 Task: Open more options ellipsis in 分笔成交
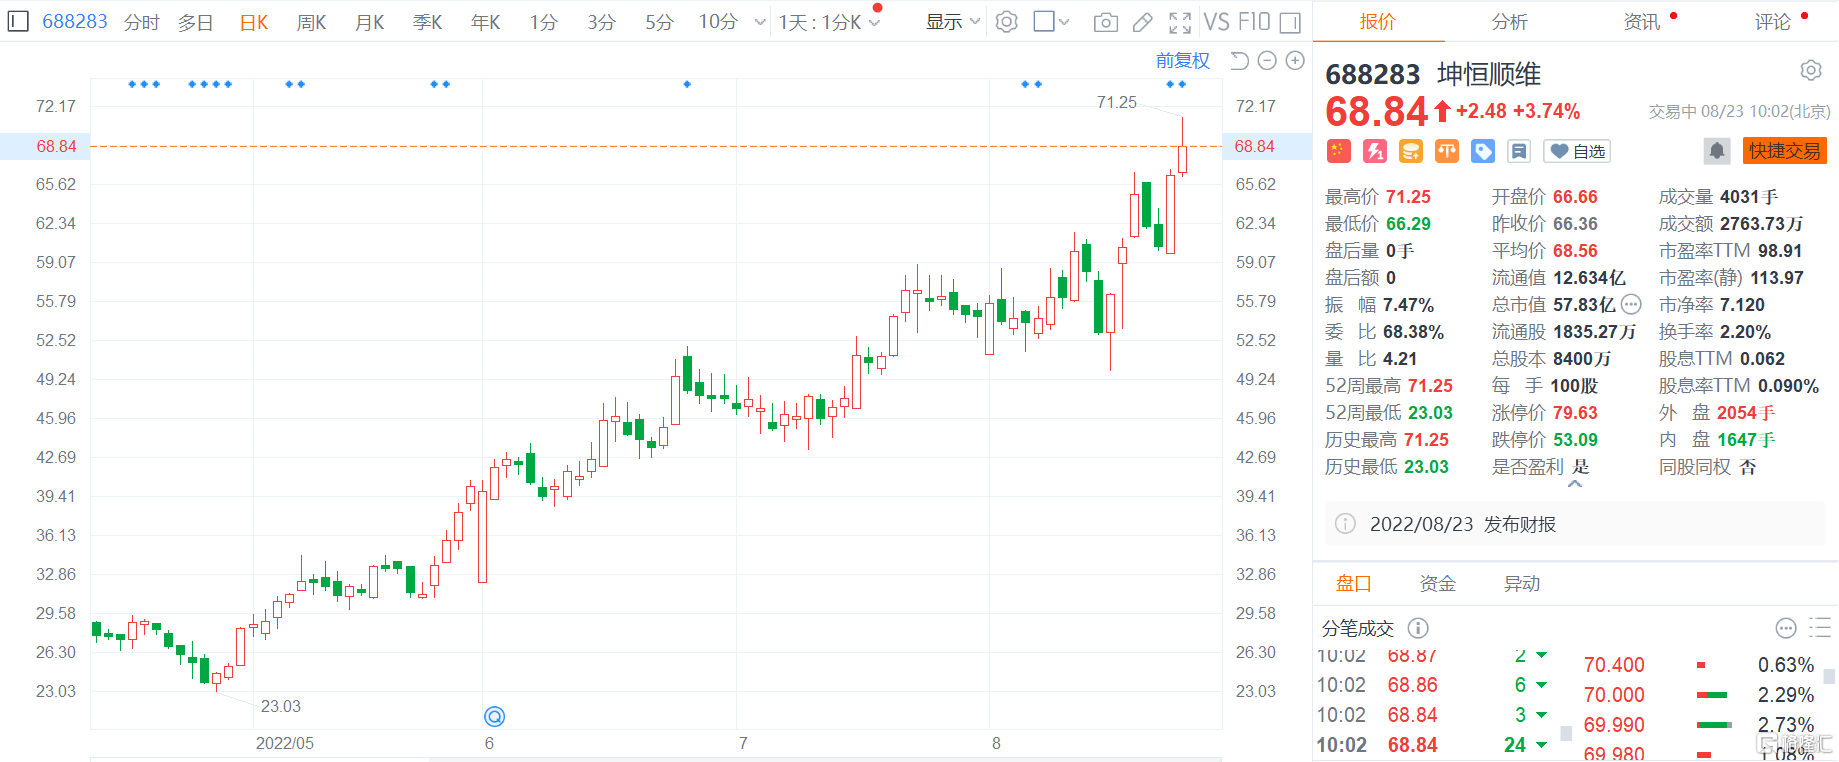(x=1786, y=628)
